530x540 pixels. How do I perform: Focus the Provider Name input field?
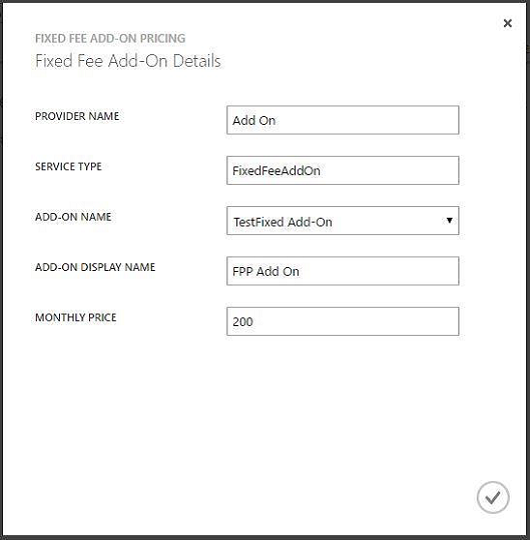[343, 120]
